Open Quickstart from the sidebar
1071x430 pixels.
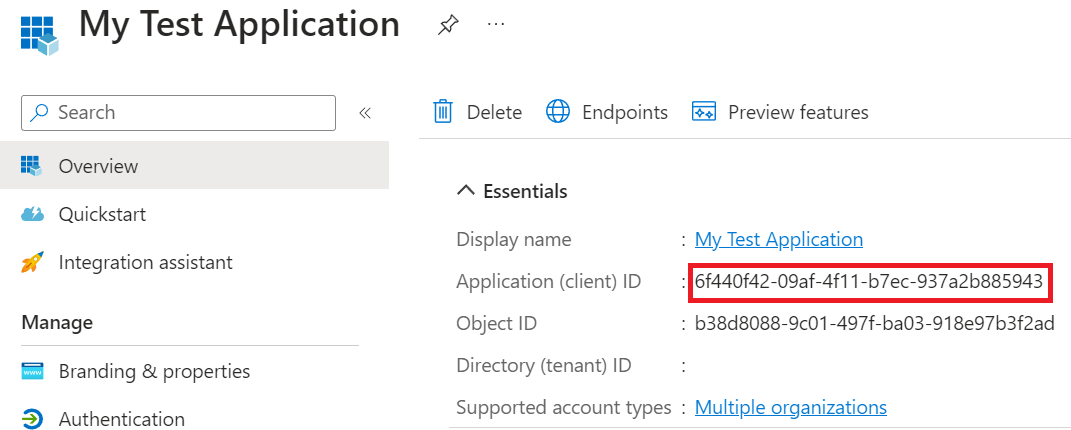click(x=102, y=214)
